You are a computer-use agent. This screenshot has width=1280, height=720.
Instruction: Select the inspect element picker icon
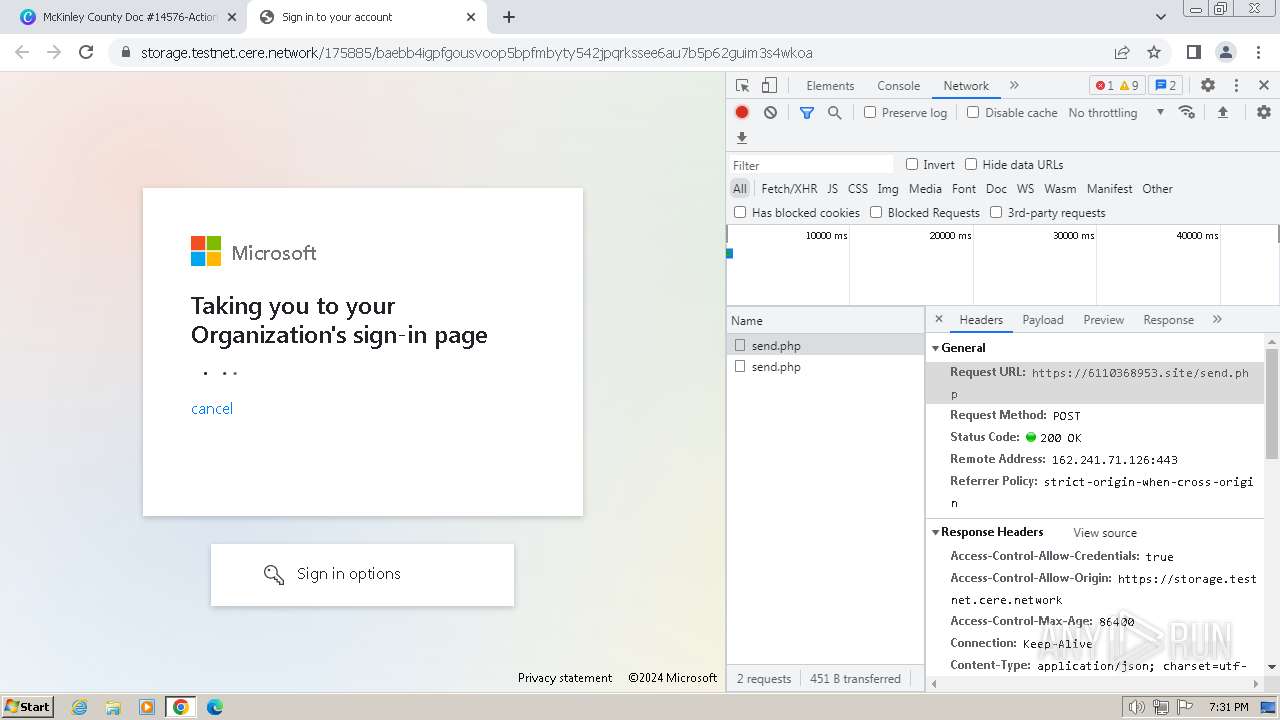pos(742,86)
